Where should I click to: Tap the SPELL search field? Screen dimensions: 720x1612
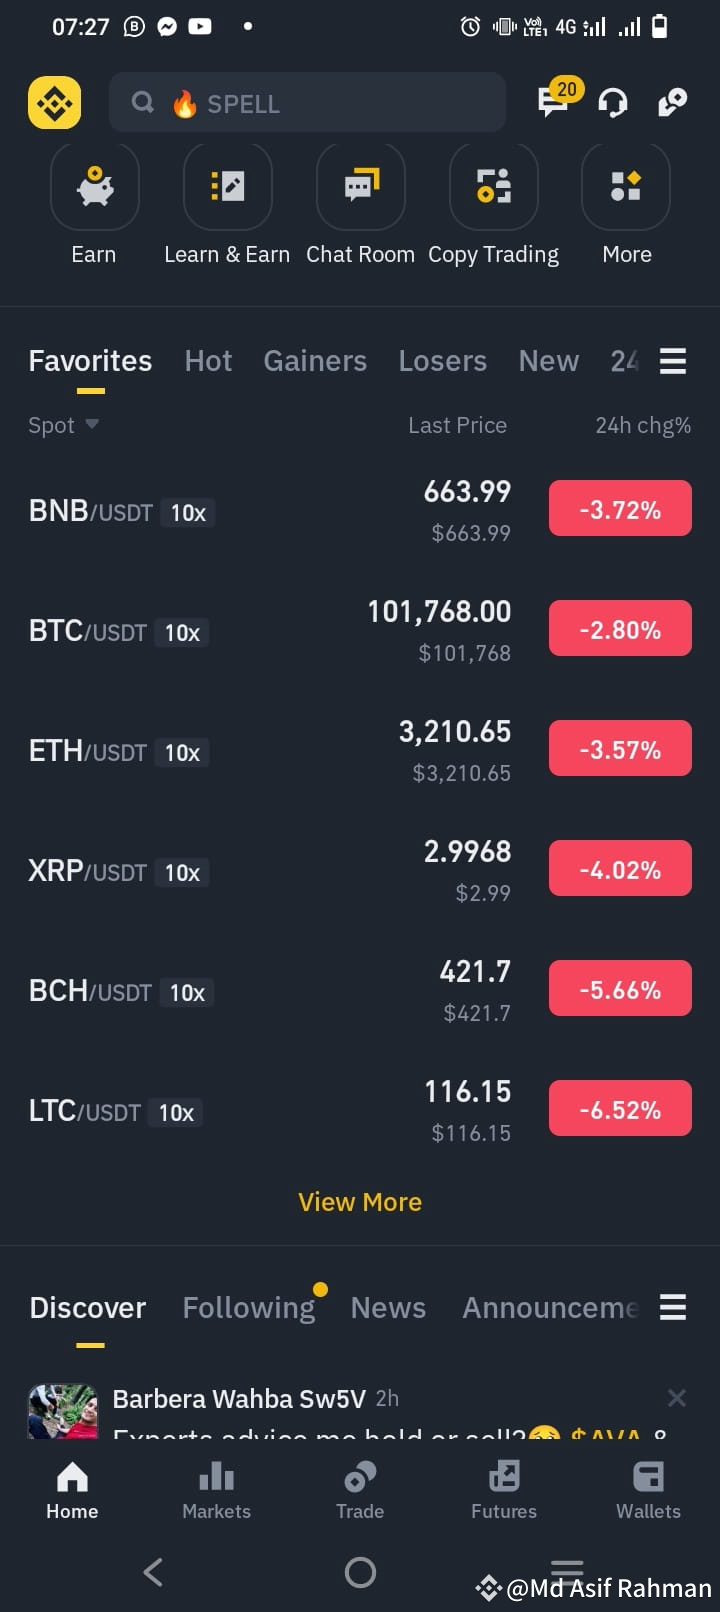tap(307, 102)
